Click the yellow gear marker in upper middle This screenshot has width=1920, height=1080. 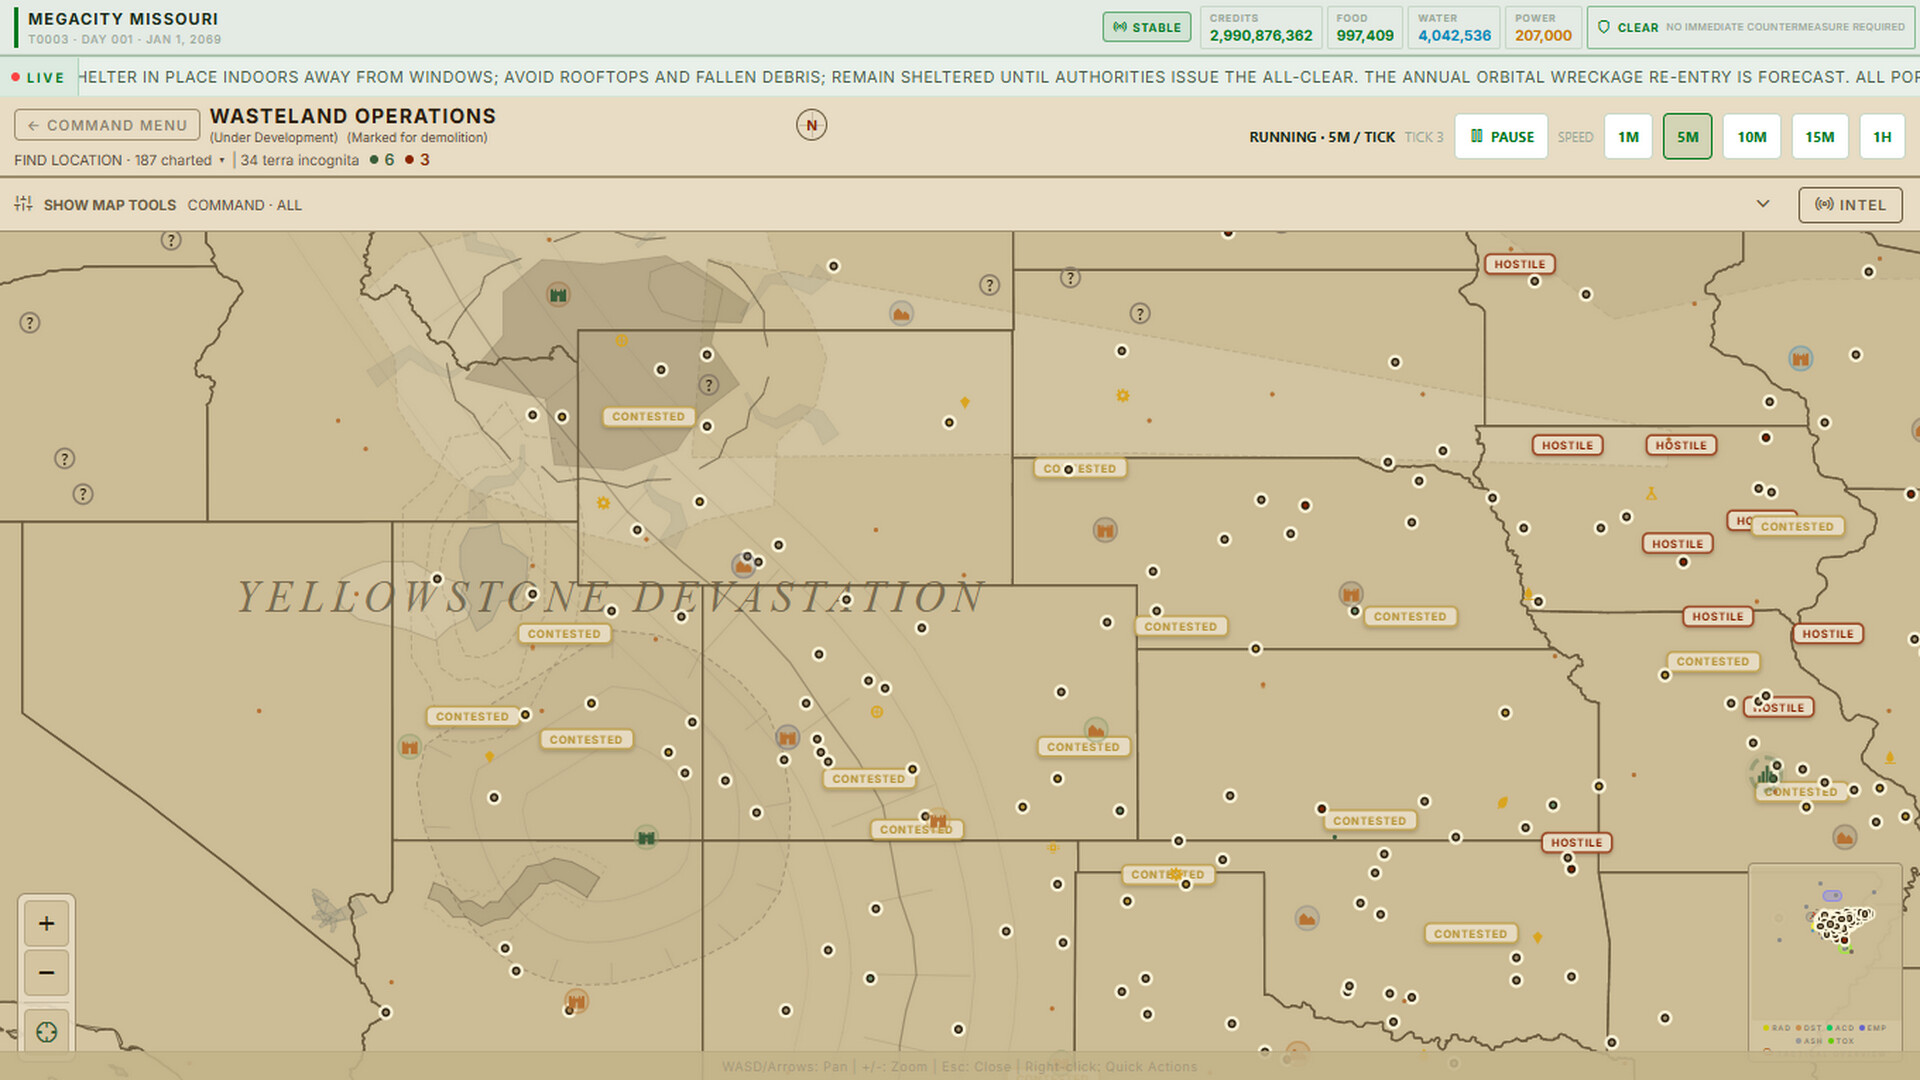pyautogui.click(x=1122, y=396)
